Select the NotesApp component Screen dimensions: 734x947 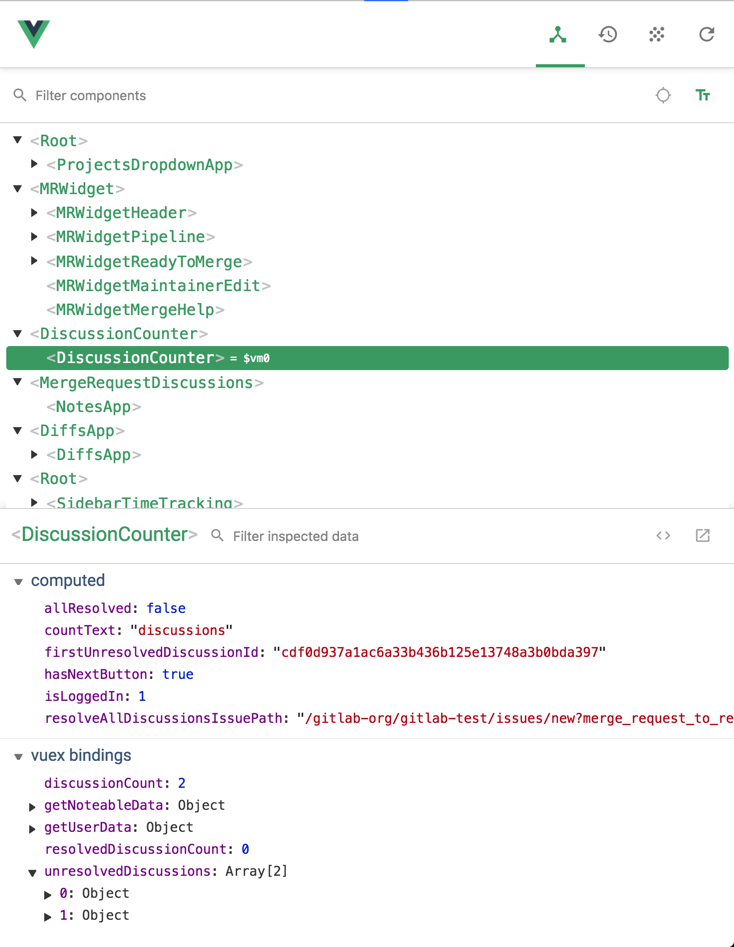(x=94, y=407)
